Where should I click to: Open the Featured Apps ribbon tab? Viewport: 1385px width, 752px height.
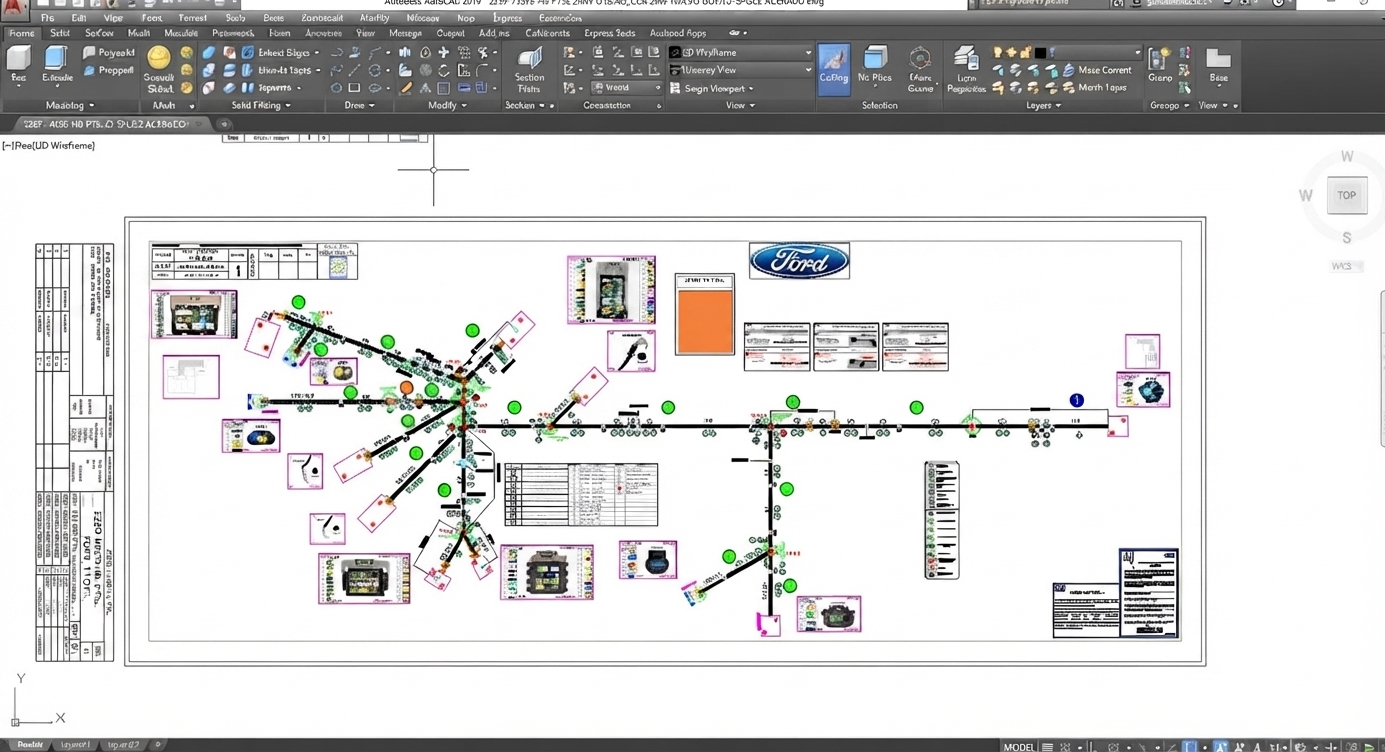pyautogui.click(x=678, y=33)
